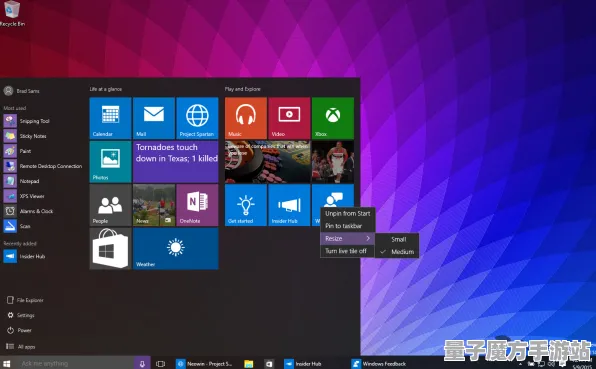This screenshot has height=369, width=596.
Task: Open Task View on the taskbar
Action: 160,364
